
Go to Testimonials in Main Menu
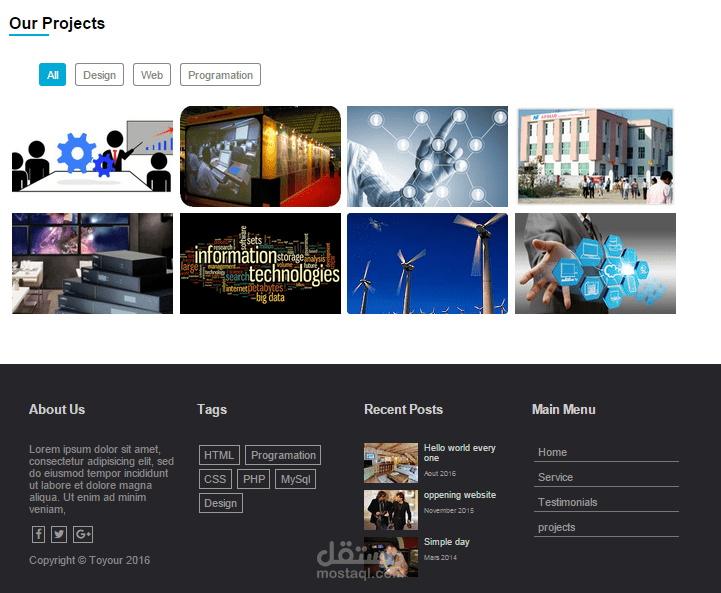tap(606, 502)
